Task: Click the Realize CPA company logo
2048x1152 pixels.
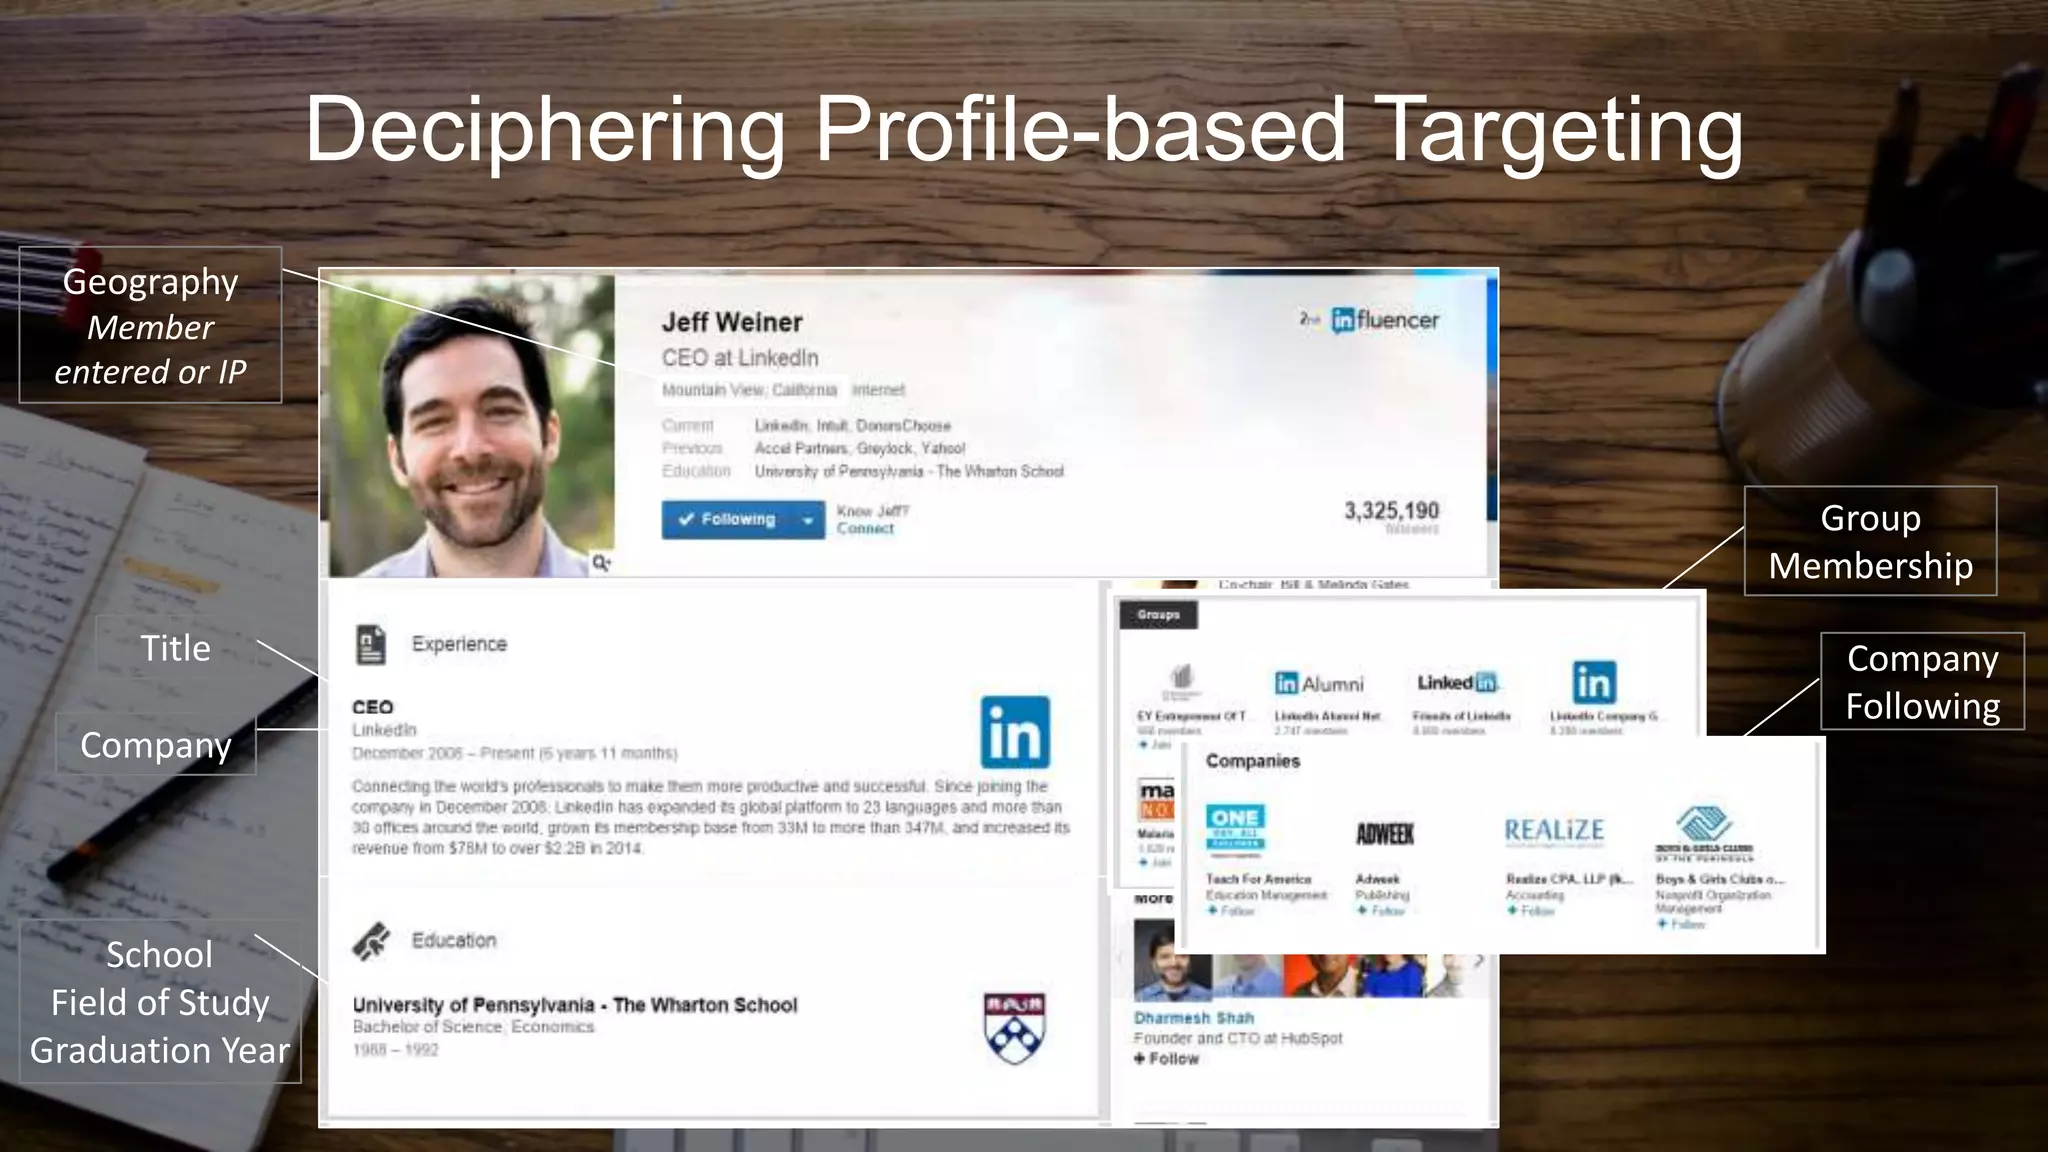Action: [1554, 830]
